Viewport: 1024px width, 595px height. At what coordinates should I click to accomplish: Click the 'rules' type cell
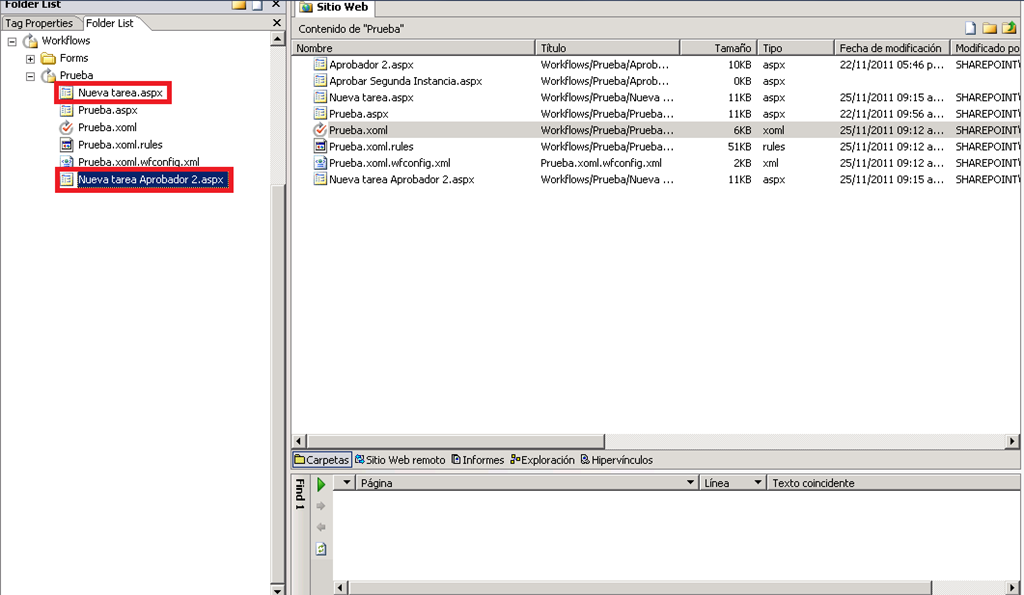(x=774, y=146)
